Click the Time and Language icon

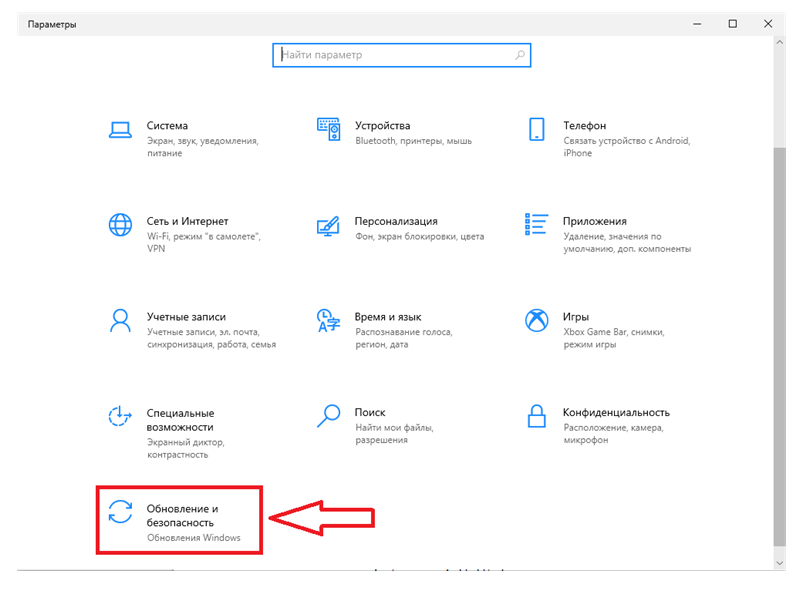(329, 320)
